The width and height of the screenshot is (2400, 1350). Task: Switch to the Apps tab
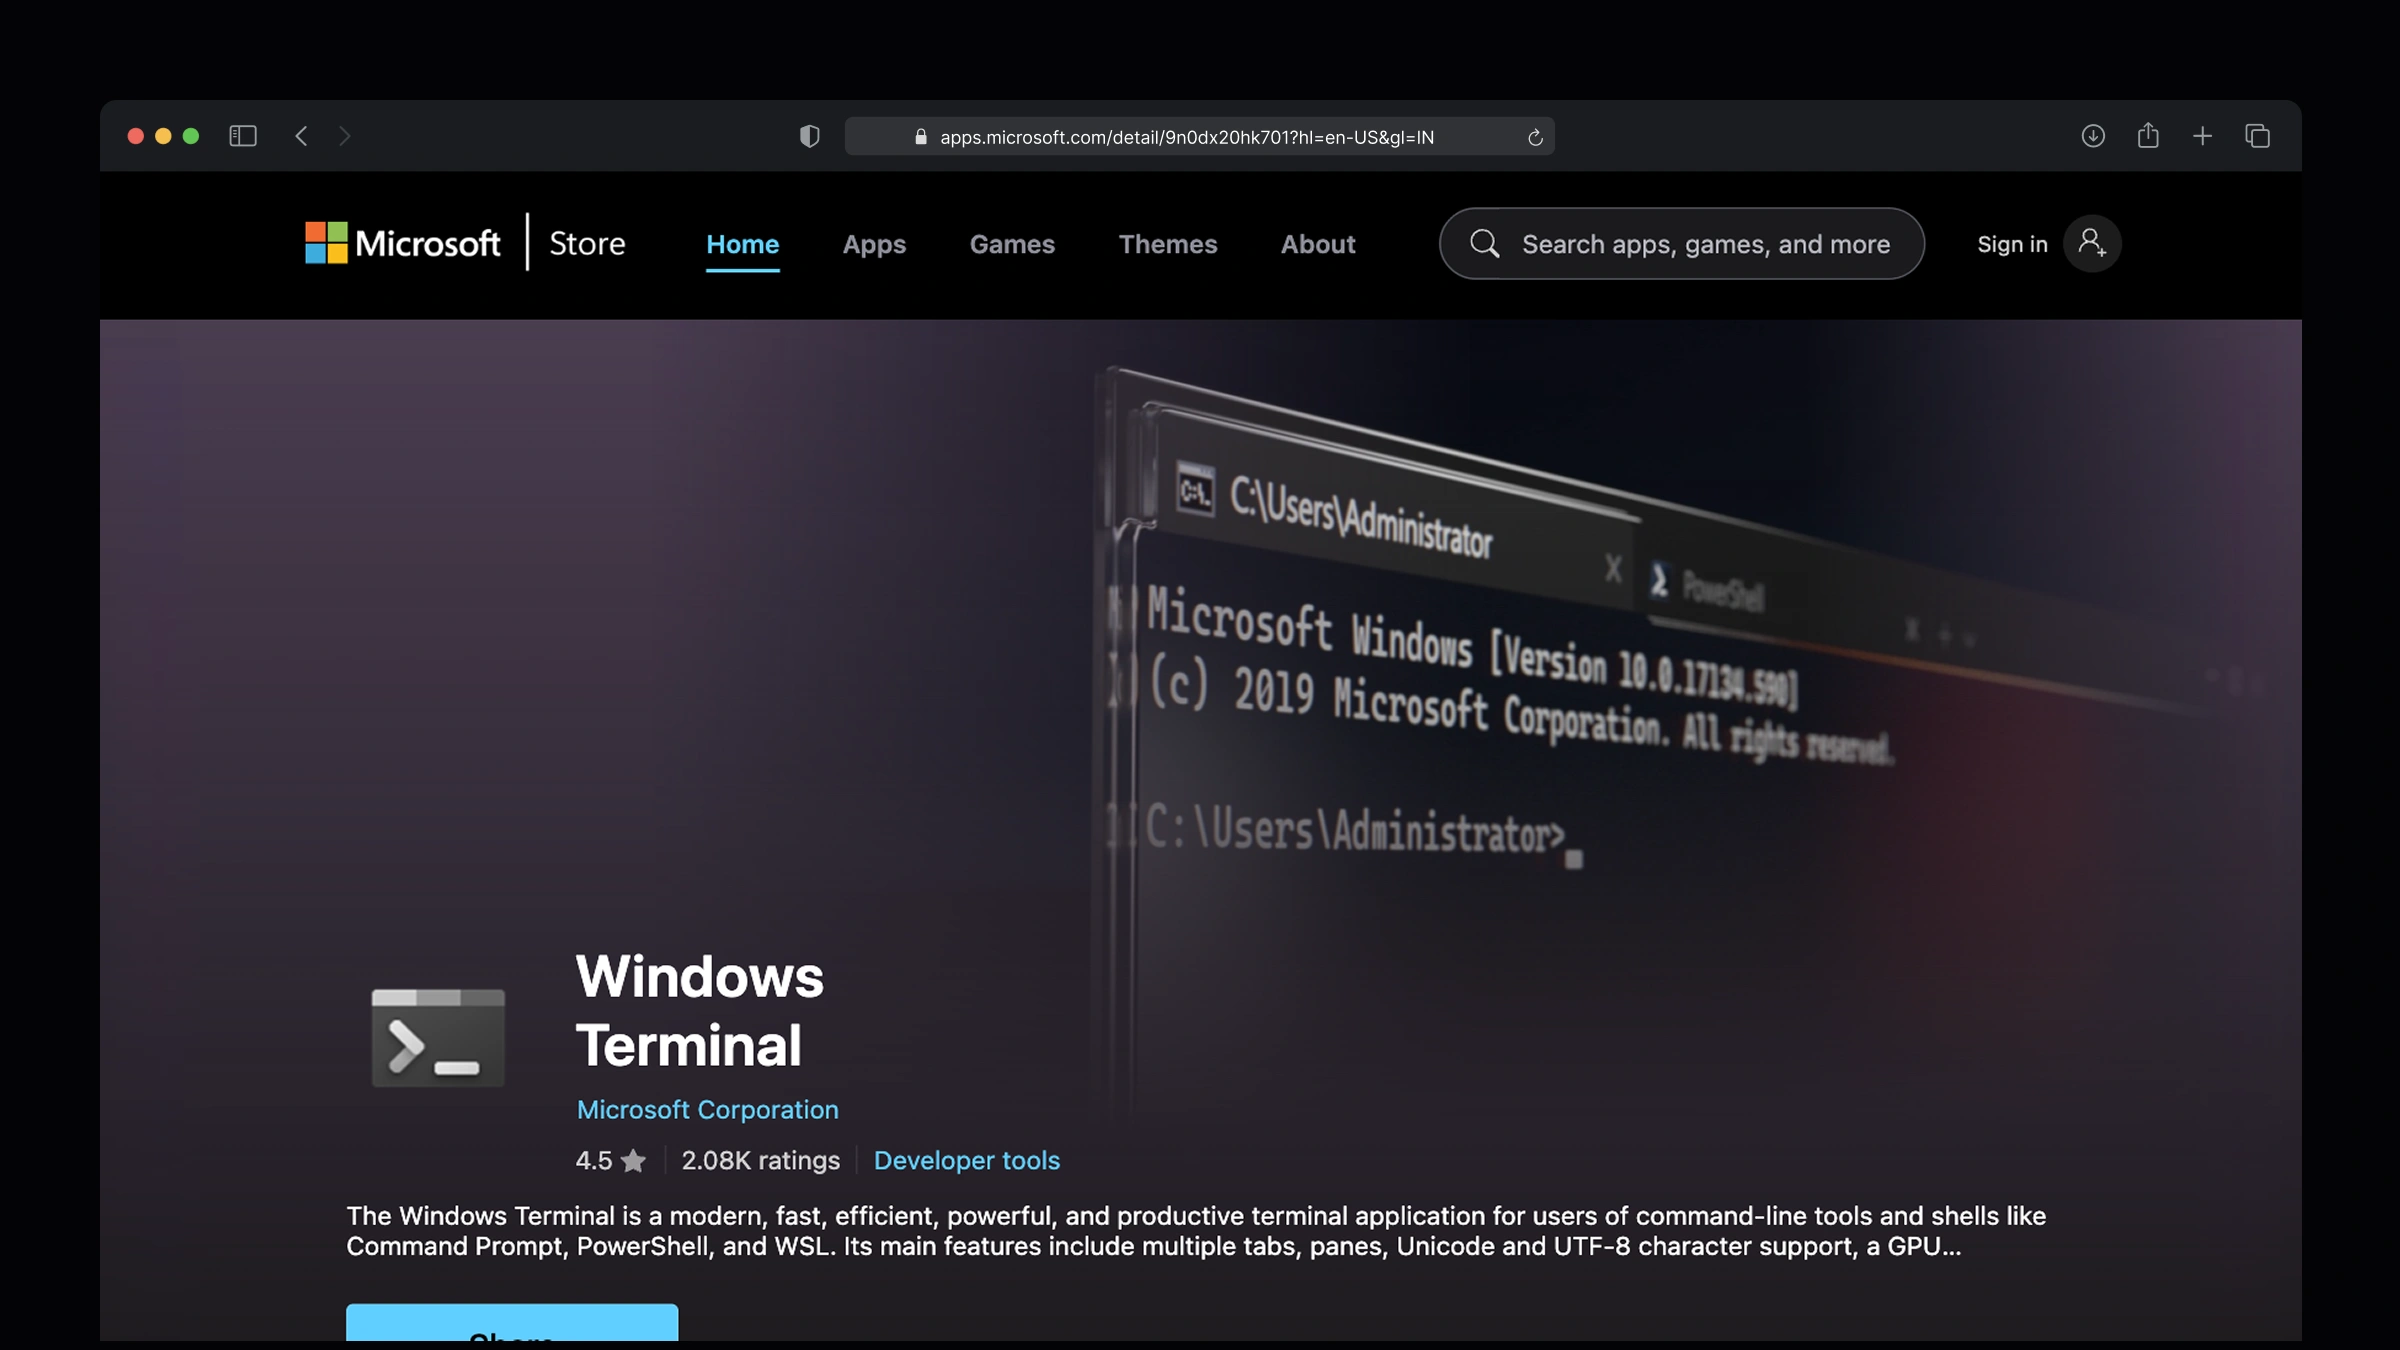point(874,244)
